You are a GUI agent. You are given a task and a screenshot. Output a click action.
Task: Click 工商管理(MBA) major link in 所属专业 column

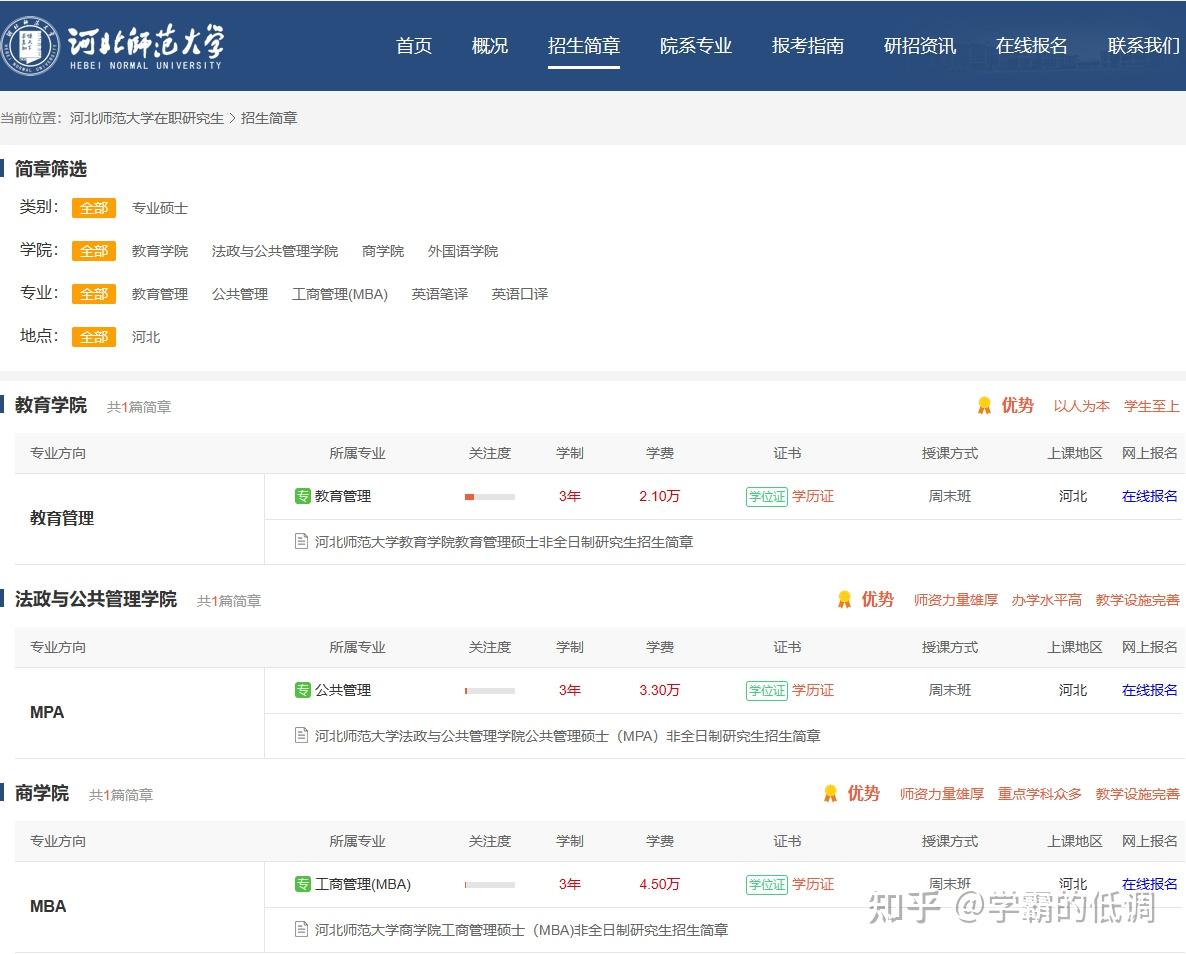point(362,884)
